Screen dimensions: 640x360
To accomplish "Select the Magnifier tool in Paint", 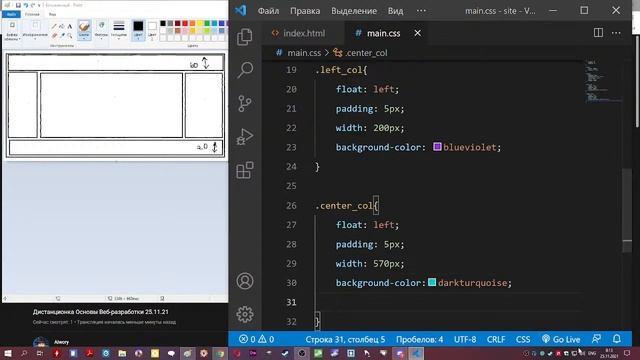I will tap(70, 36).
